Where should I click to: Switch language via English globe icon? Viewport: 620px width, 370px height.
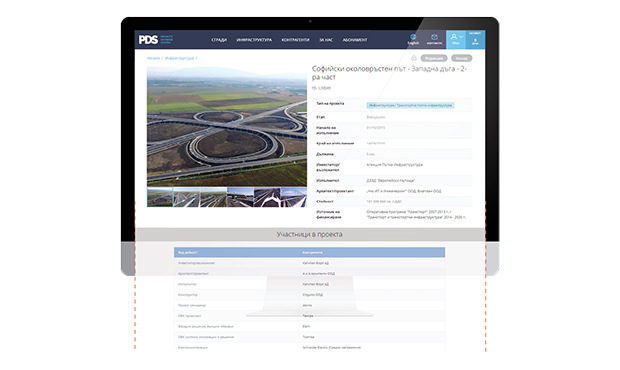[413, 40]
